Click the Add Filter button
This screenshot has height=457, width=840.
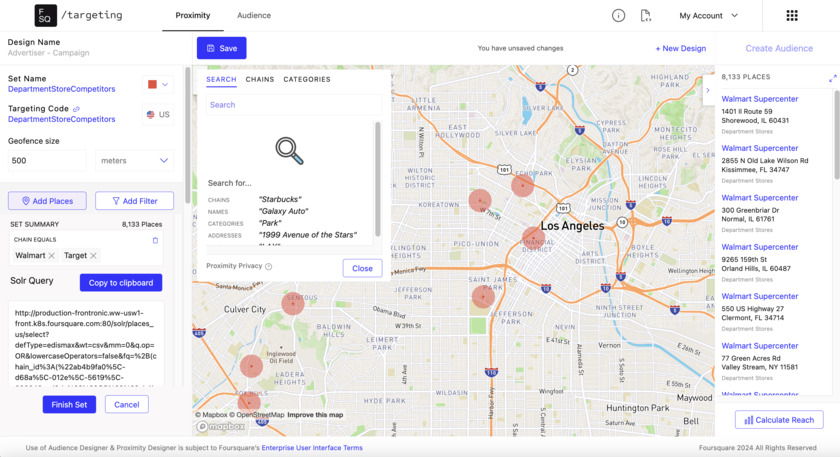click(x=134, y=201)
